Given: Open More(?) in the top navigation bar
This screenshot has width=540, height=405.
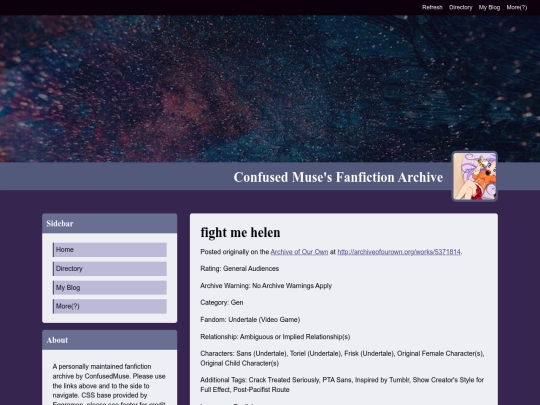Looking at the screenshot, I should [517, 7].
